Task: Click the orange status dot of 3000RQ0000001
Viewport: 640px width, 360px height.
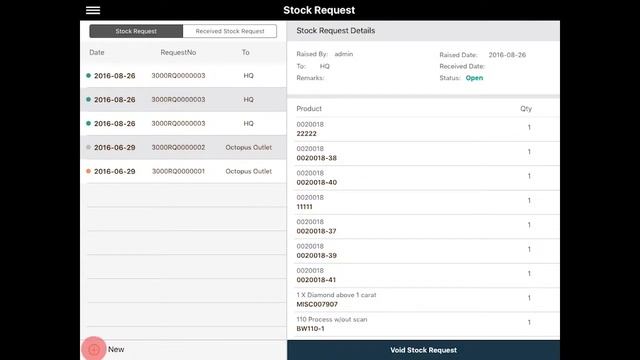Action: pyautogui.click(x=89, y=171)
